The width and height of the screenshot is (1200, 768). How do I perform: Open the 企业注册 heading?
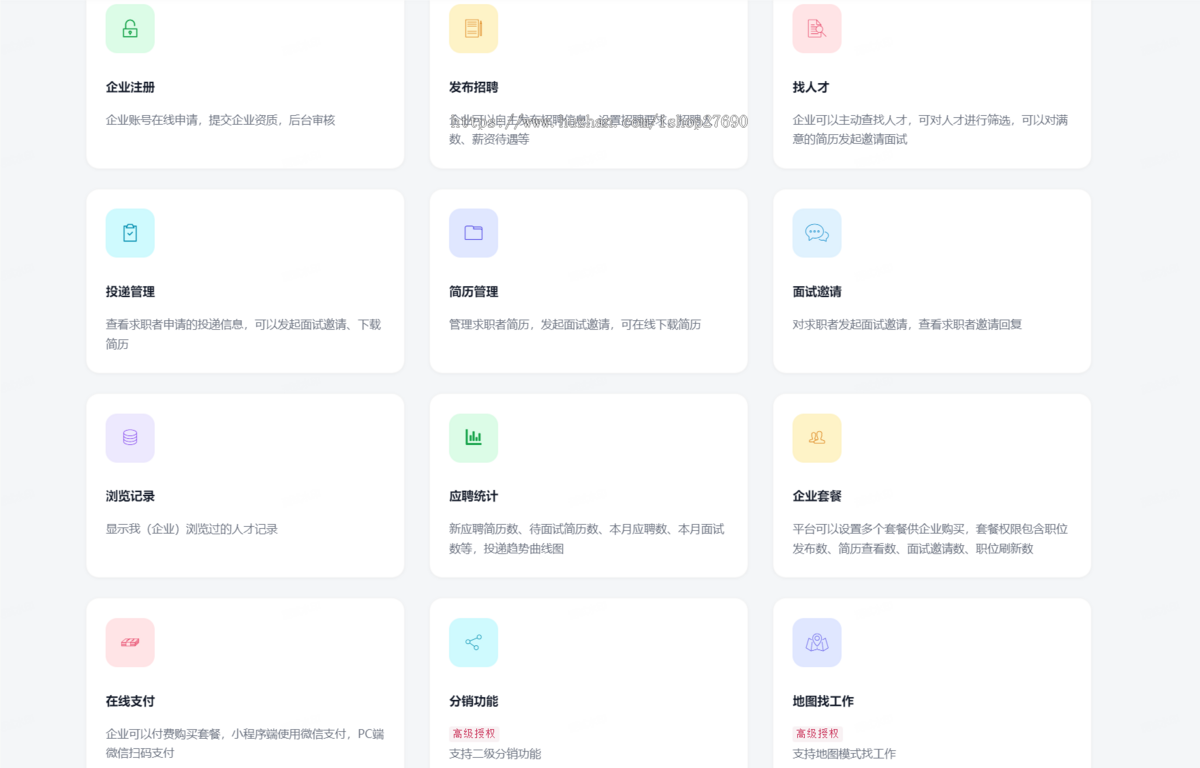(130, 87)
